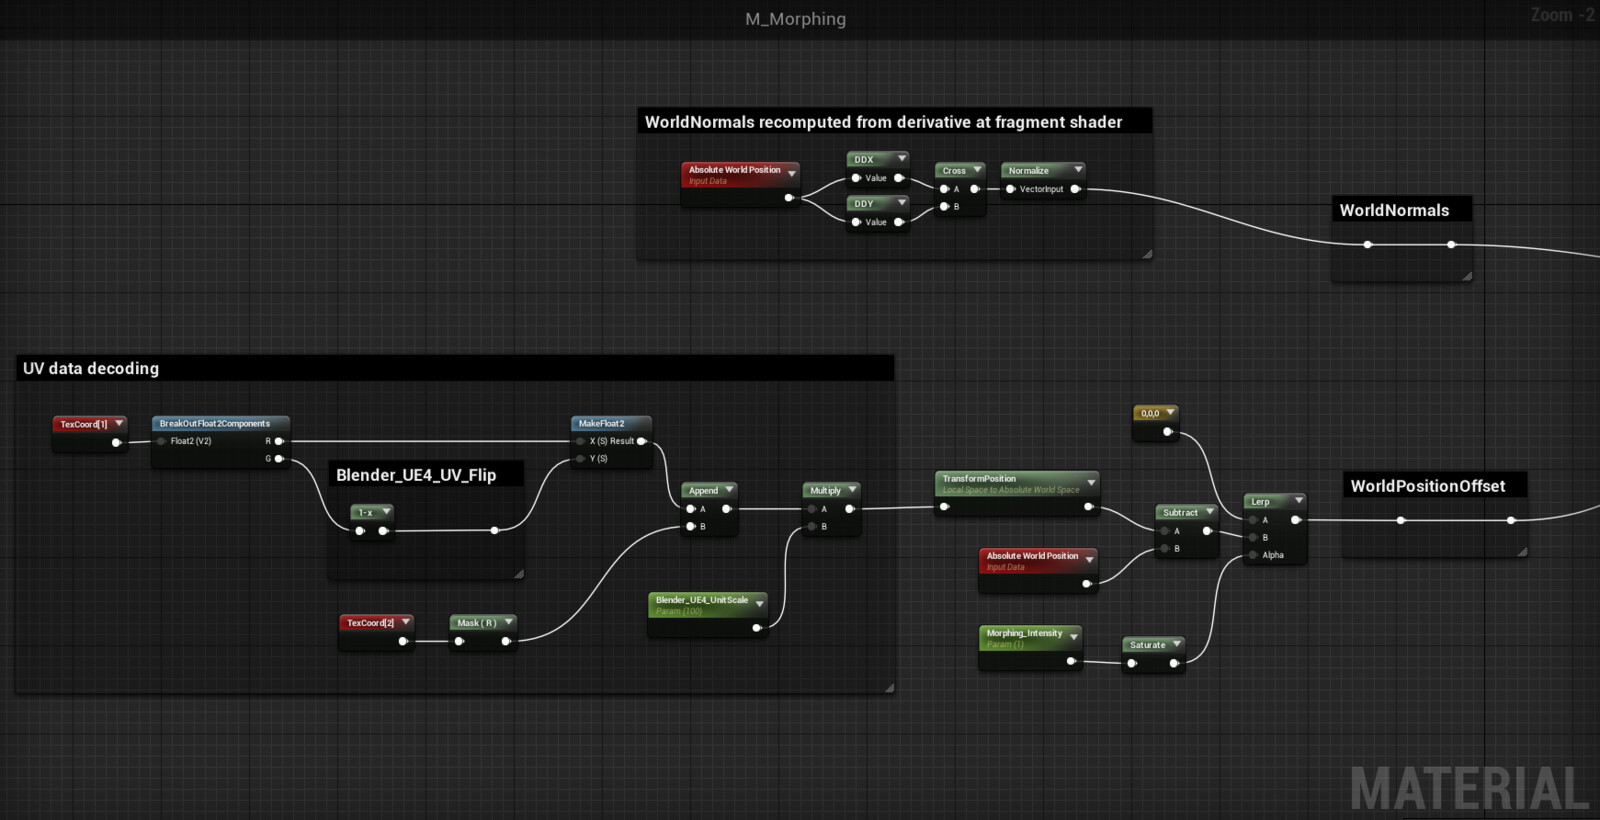Collapse the TexCoord[1] node arrow
This screenshot has width=1600, height=820.
coord(119,423)
